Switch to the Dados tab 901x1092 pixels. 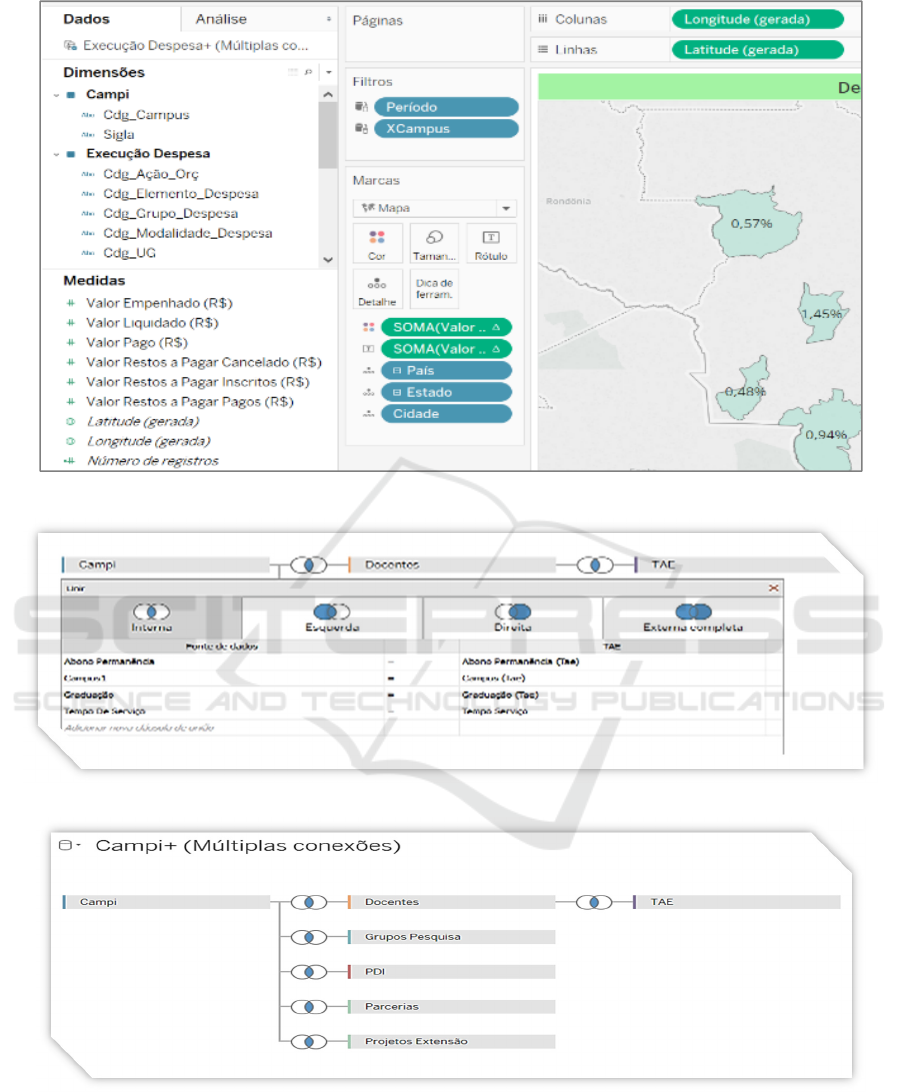(x=86, y=19)
